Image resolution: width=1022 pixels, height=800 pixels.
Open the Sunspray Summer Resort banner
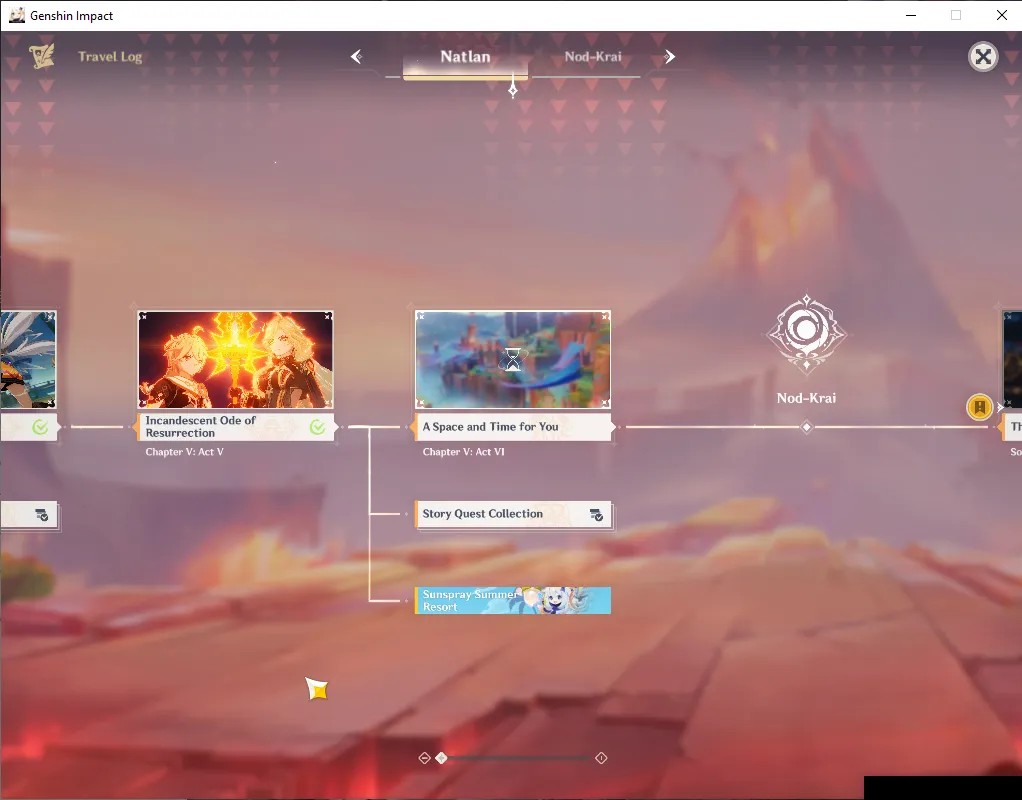pos(513,600)
